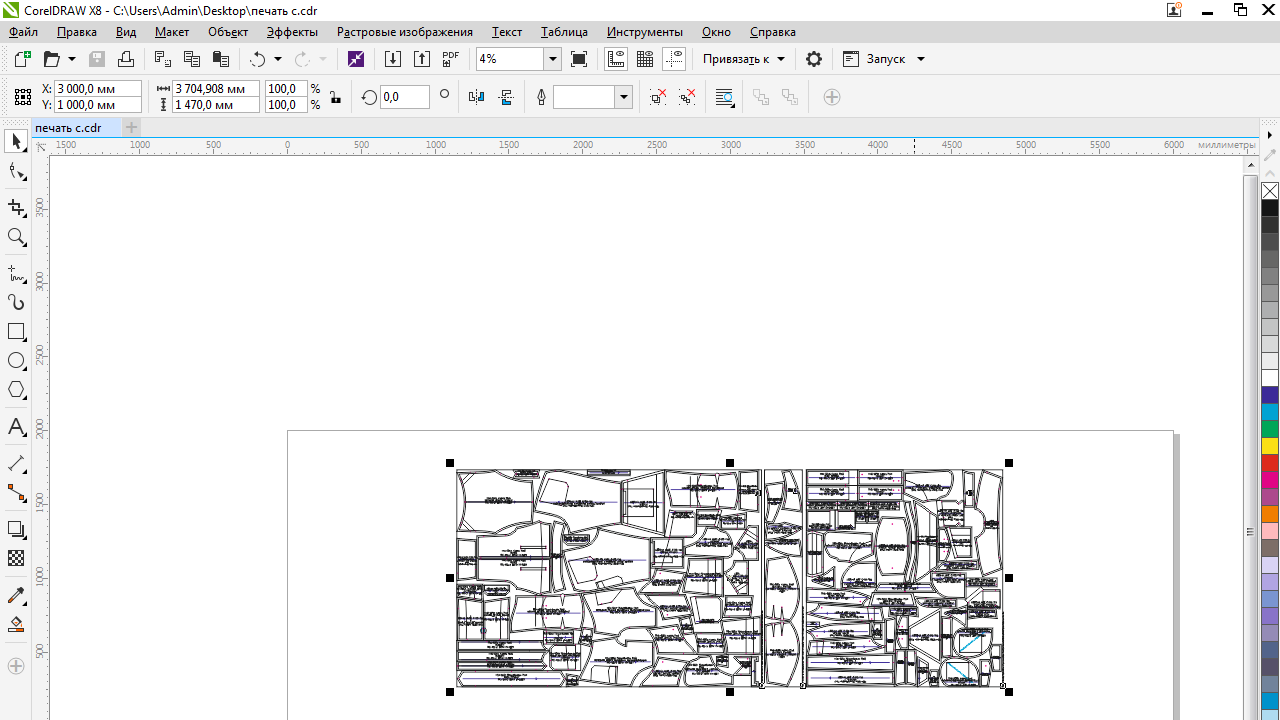Image resolution: width=1280 pixels, height=720 pixels.
Task: Open the outline width dropdown
Action: tap(624, 97)
